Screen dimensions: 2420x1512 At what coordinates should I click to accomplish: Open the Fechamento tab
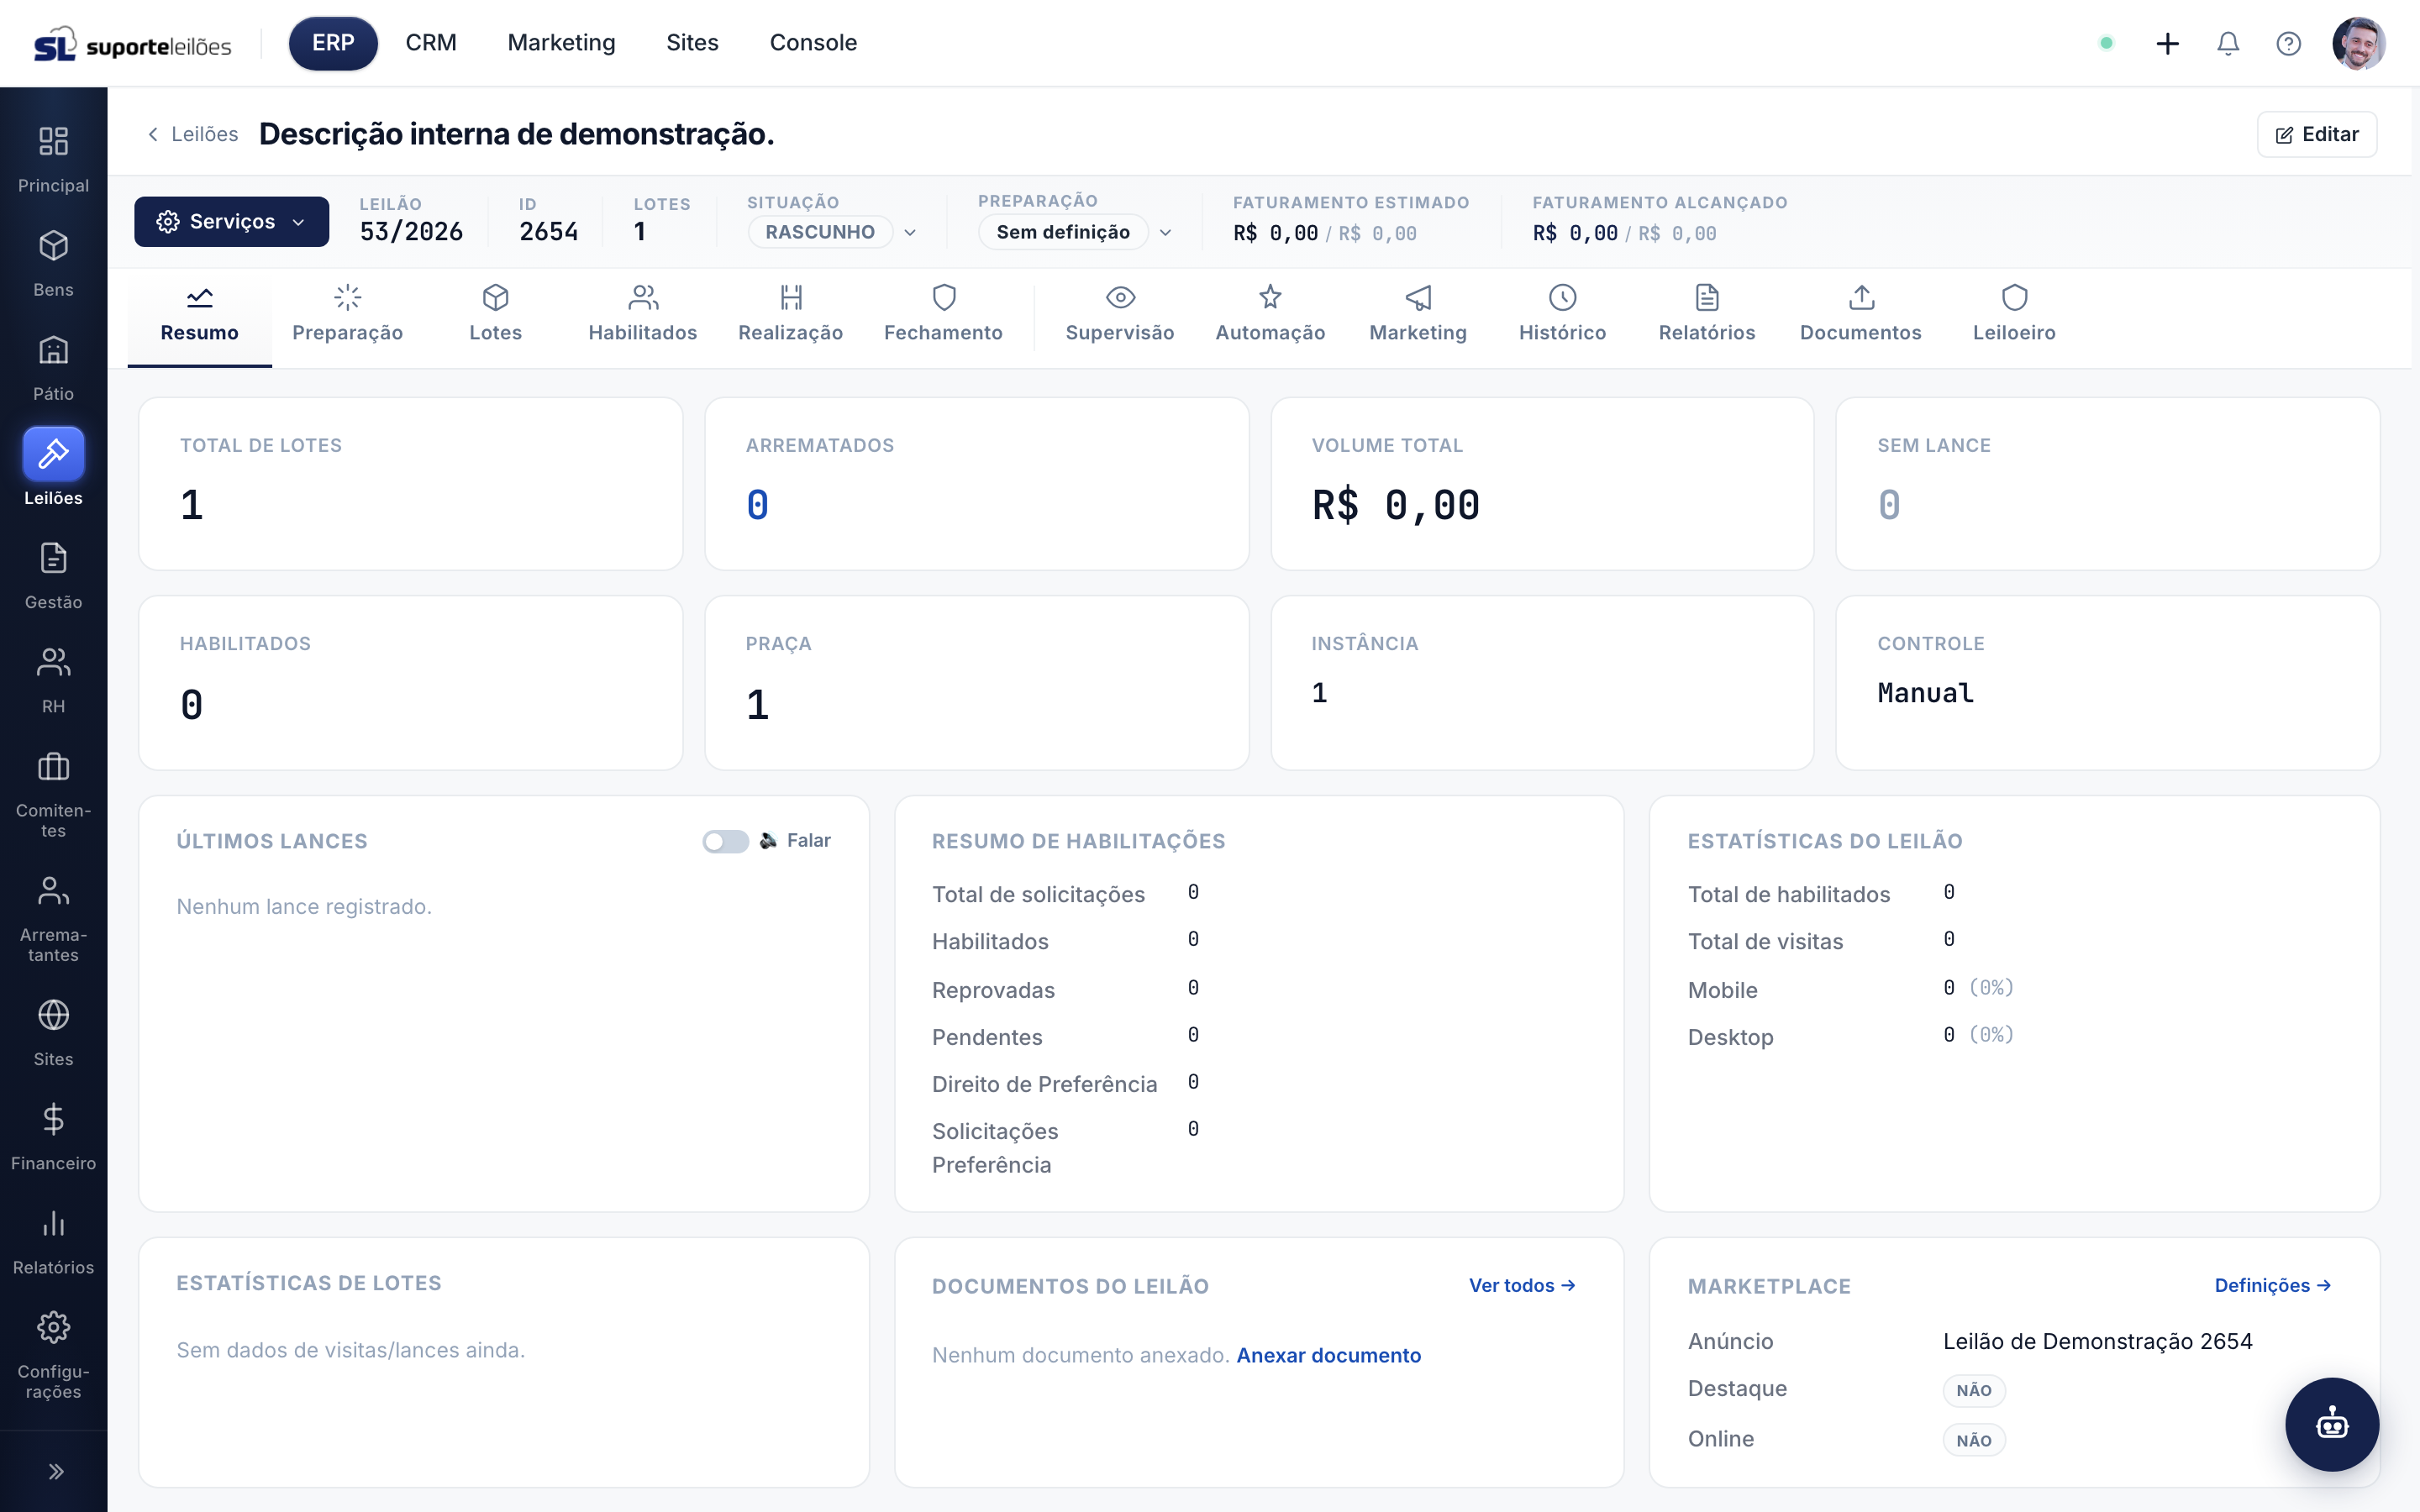(x=943, y=315)
